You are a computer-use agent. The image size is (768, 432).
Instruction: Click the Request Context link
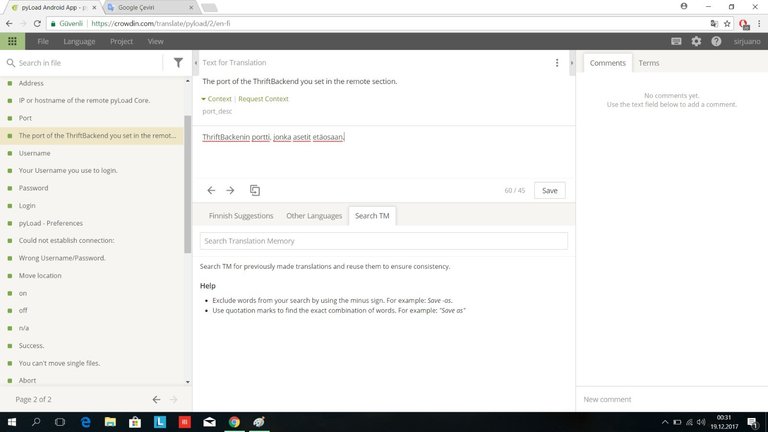pyautogui.click(x=264, y=99)
